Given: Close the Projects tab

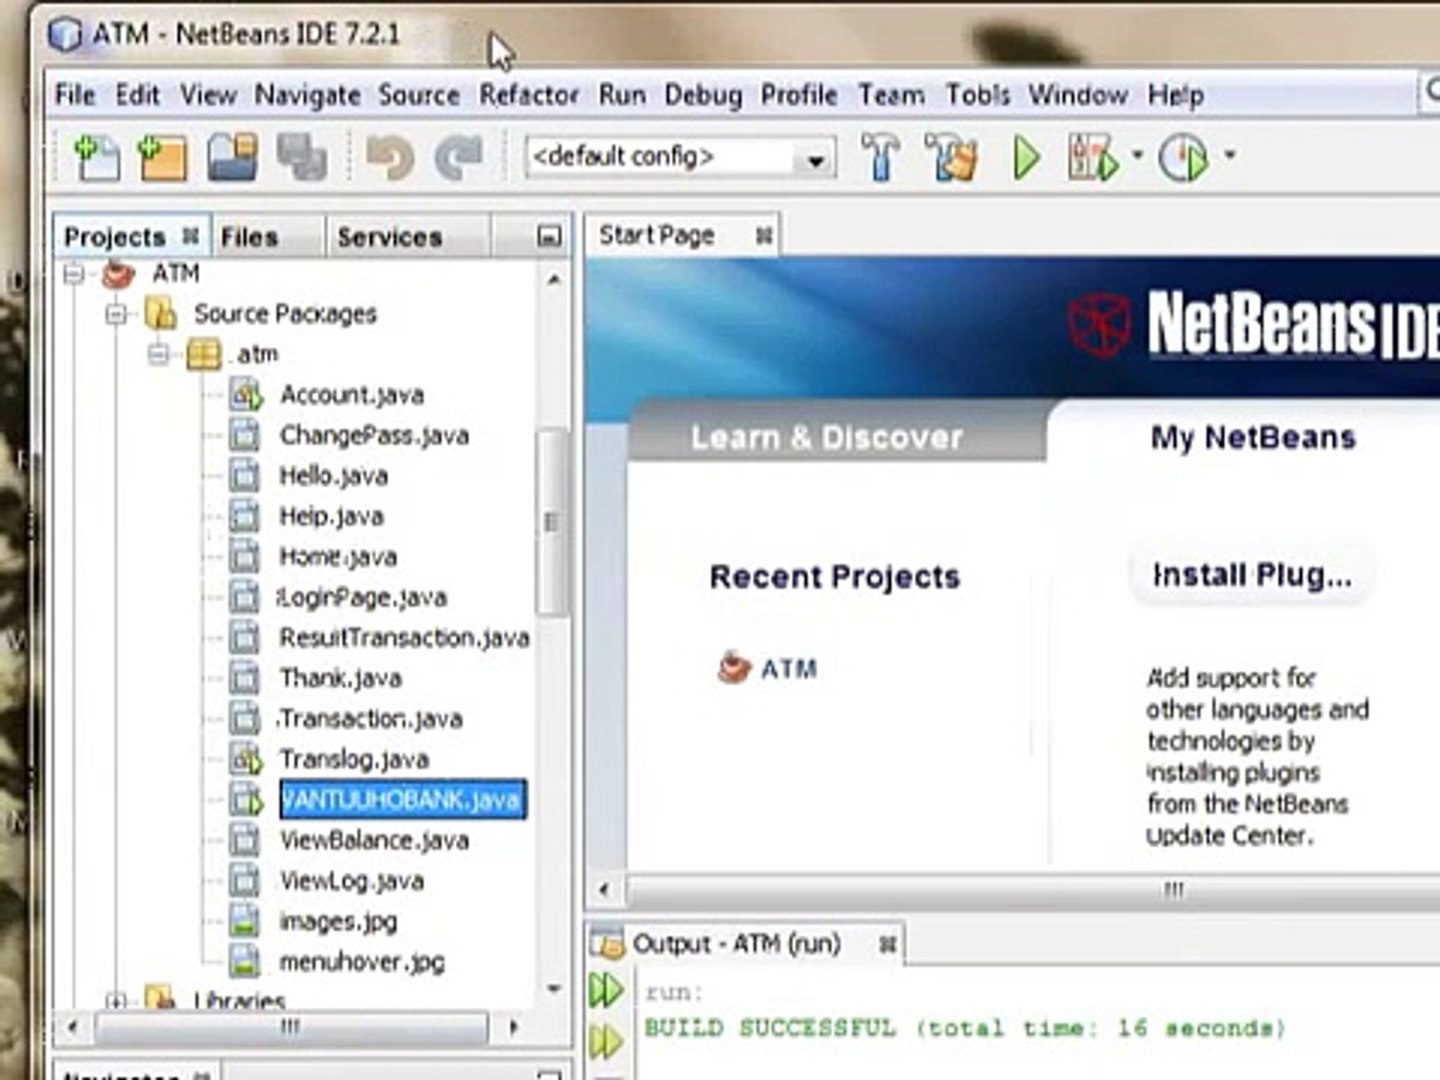Looking at the screenshot, I should click(x=190, y=237).
